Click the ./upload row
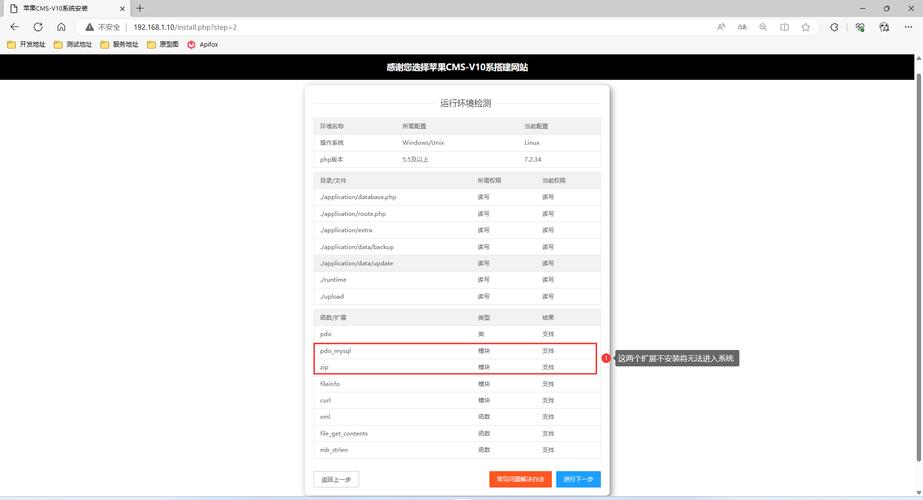The width and height of the screenshot is (923, 500). 457,296
